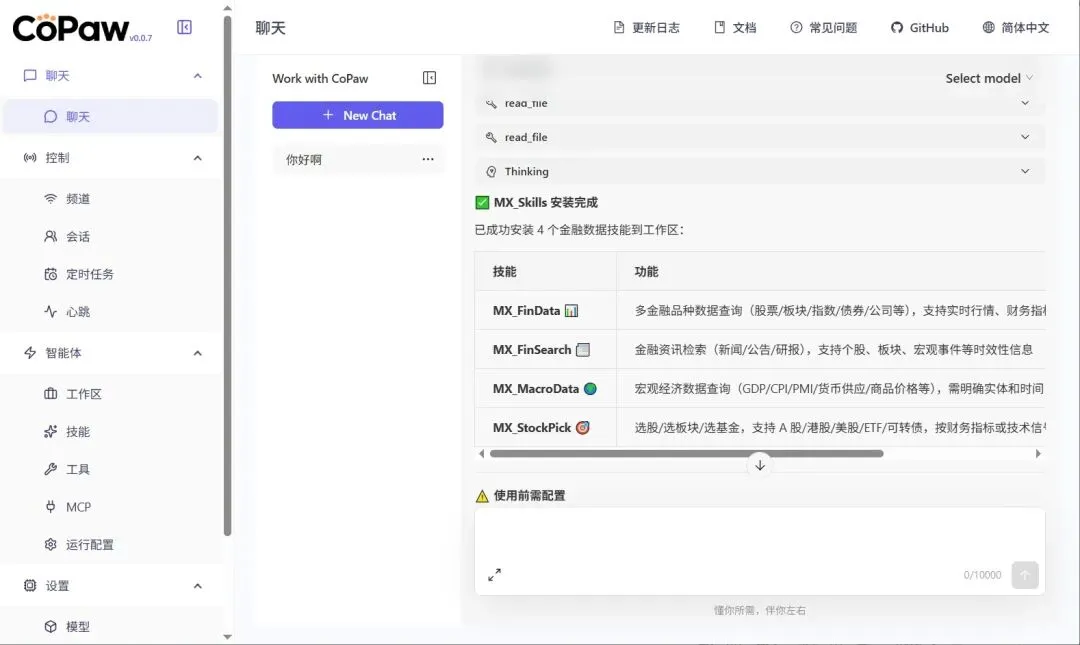Viewport: 1080px width, 645px height.
Task: Open the Select model dropdown
Action: coord(989,79)
